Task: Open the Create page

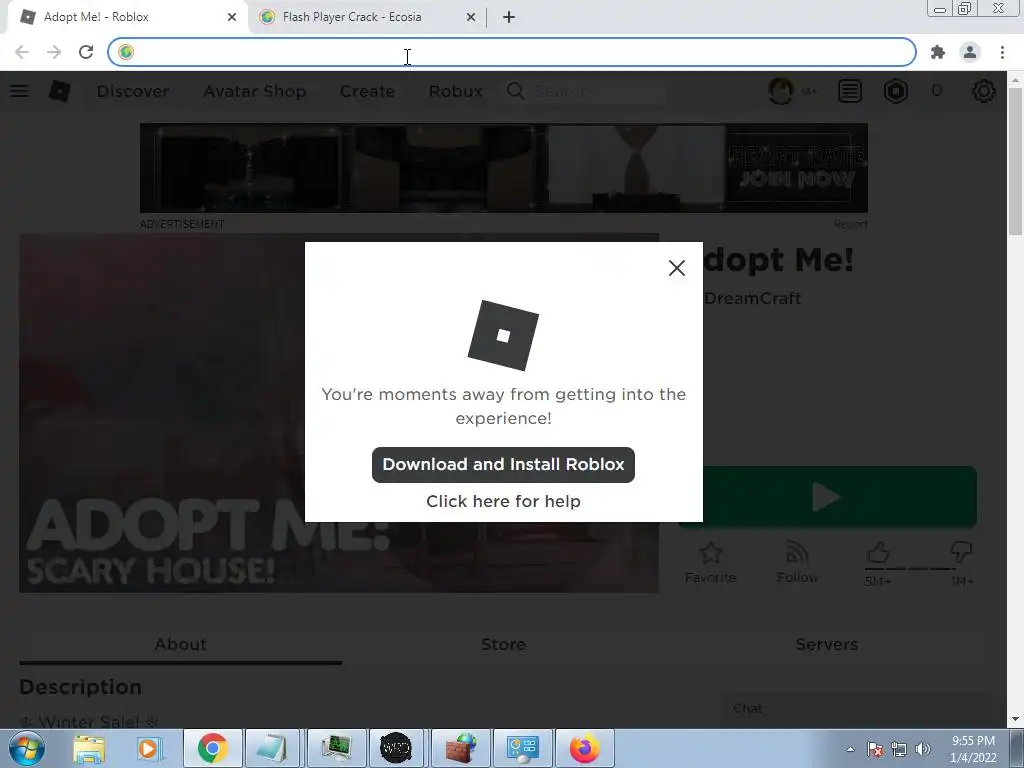Action: (x=367, y=91)
